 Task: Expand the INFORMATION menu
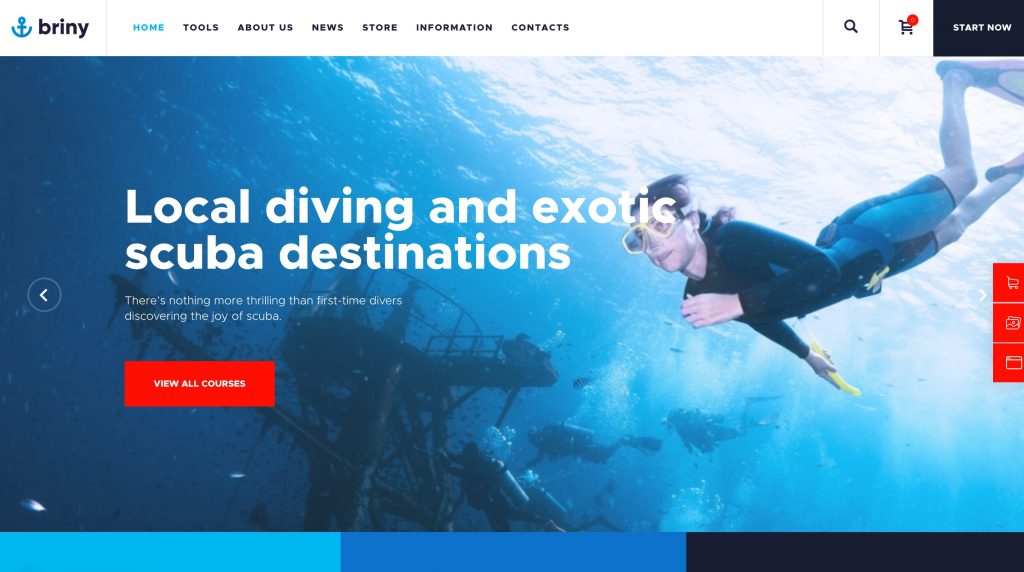[454, 27]
